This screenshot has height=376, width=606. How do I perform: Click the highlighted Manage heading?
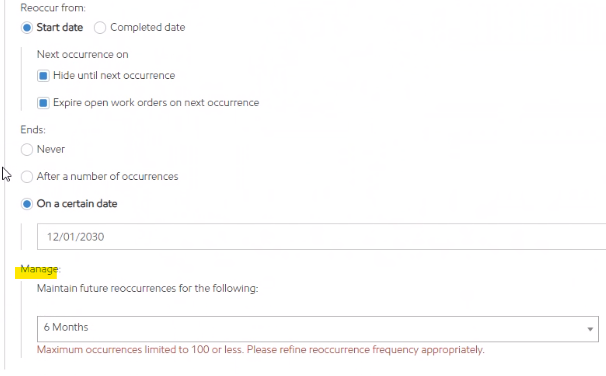[39, 269]
